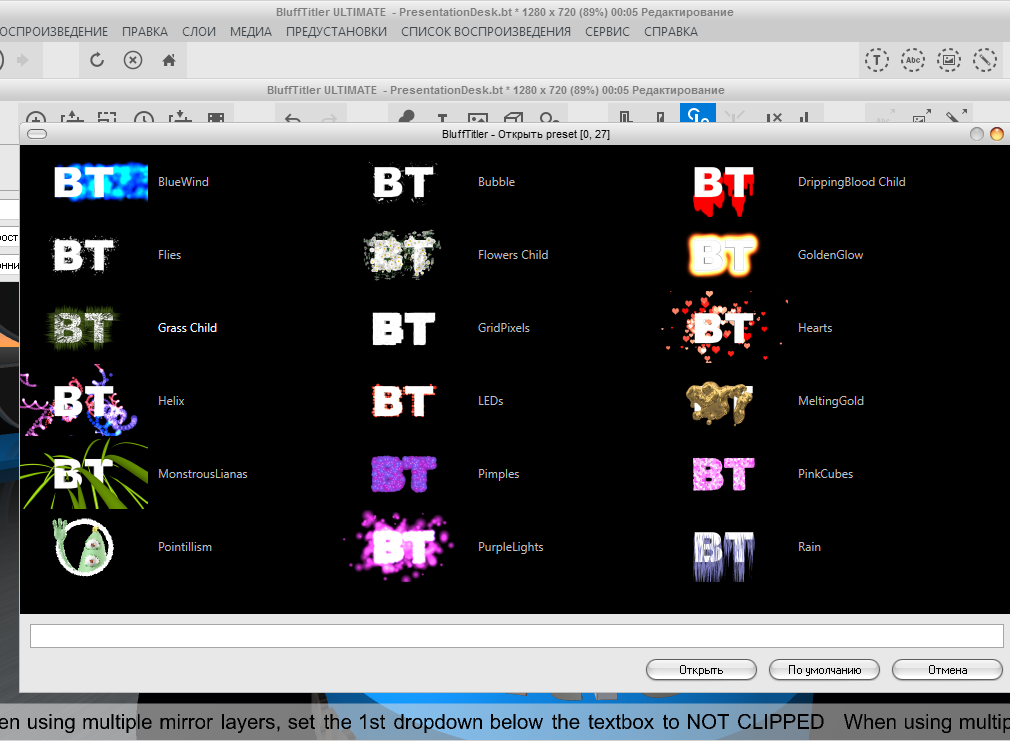This screenshot has height=741, width=1010.
Task: Click the reload arrow icon in top toolbar
Action: pyautogui.click(x=97, y=60)
